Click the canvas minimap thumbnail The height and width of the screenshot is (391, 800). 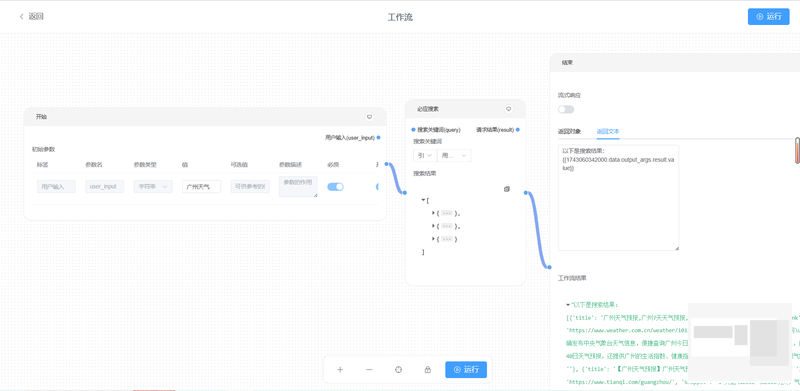click(740, 342)
